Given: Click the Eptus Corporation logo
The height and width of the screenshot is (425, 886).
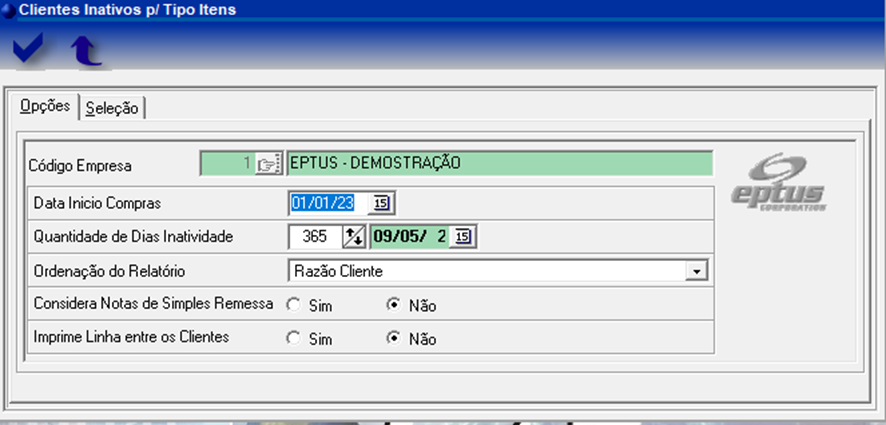Looking at the screenshot, I should pyautogui.click(x=791, y=182).
